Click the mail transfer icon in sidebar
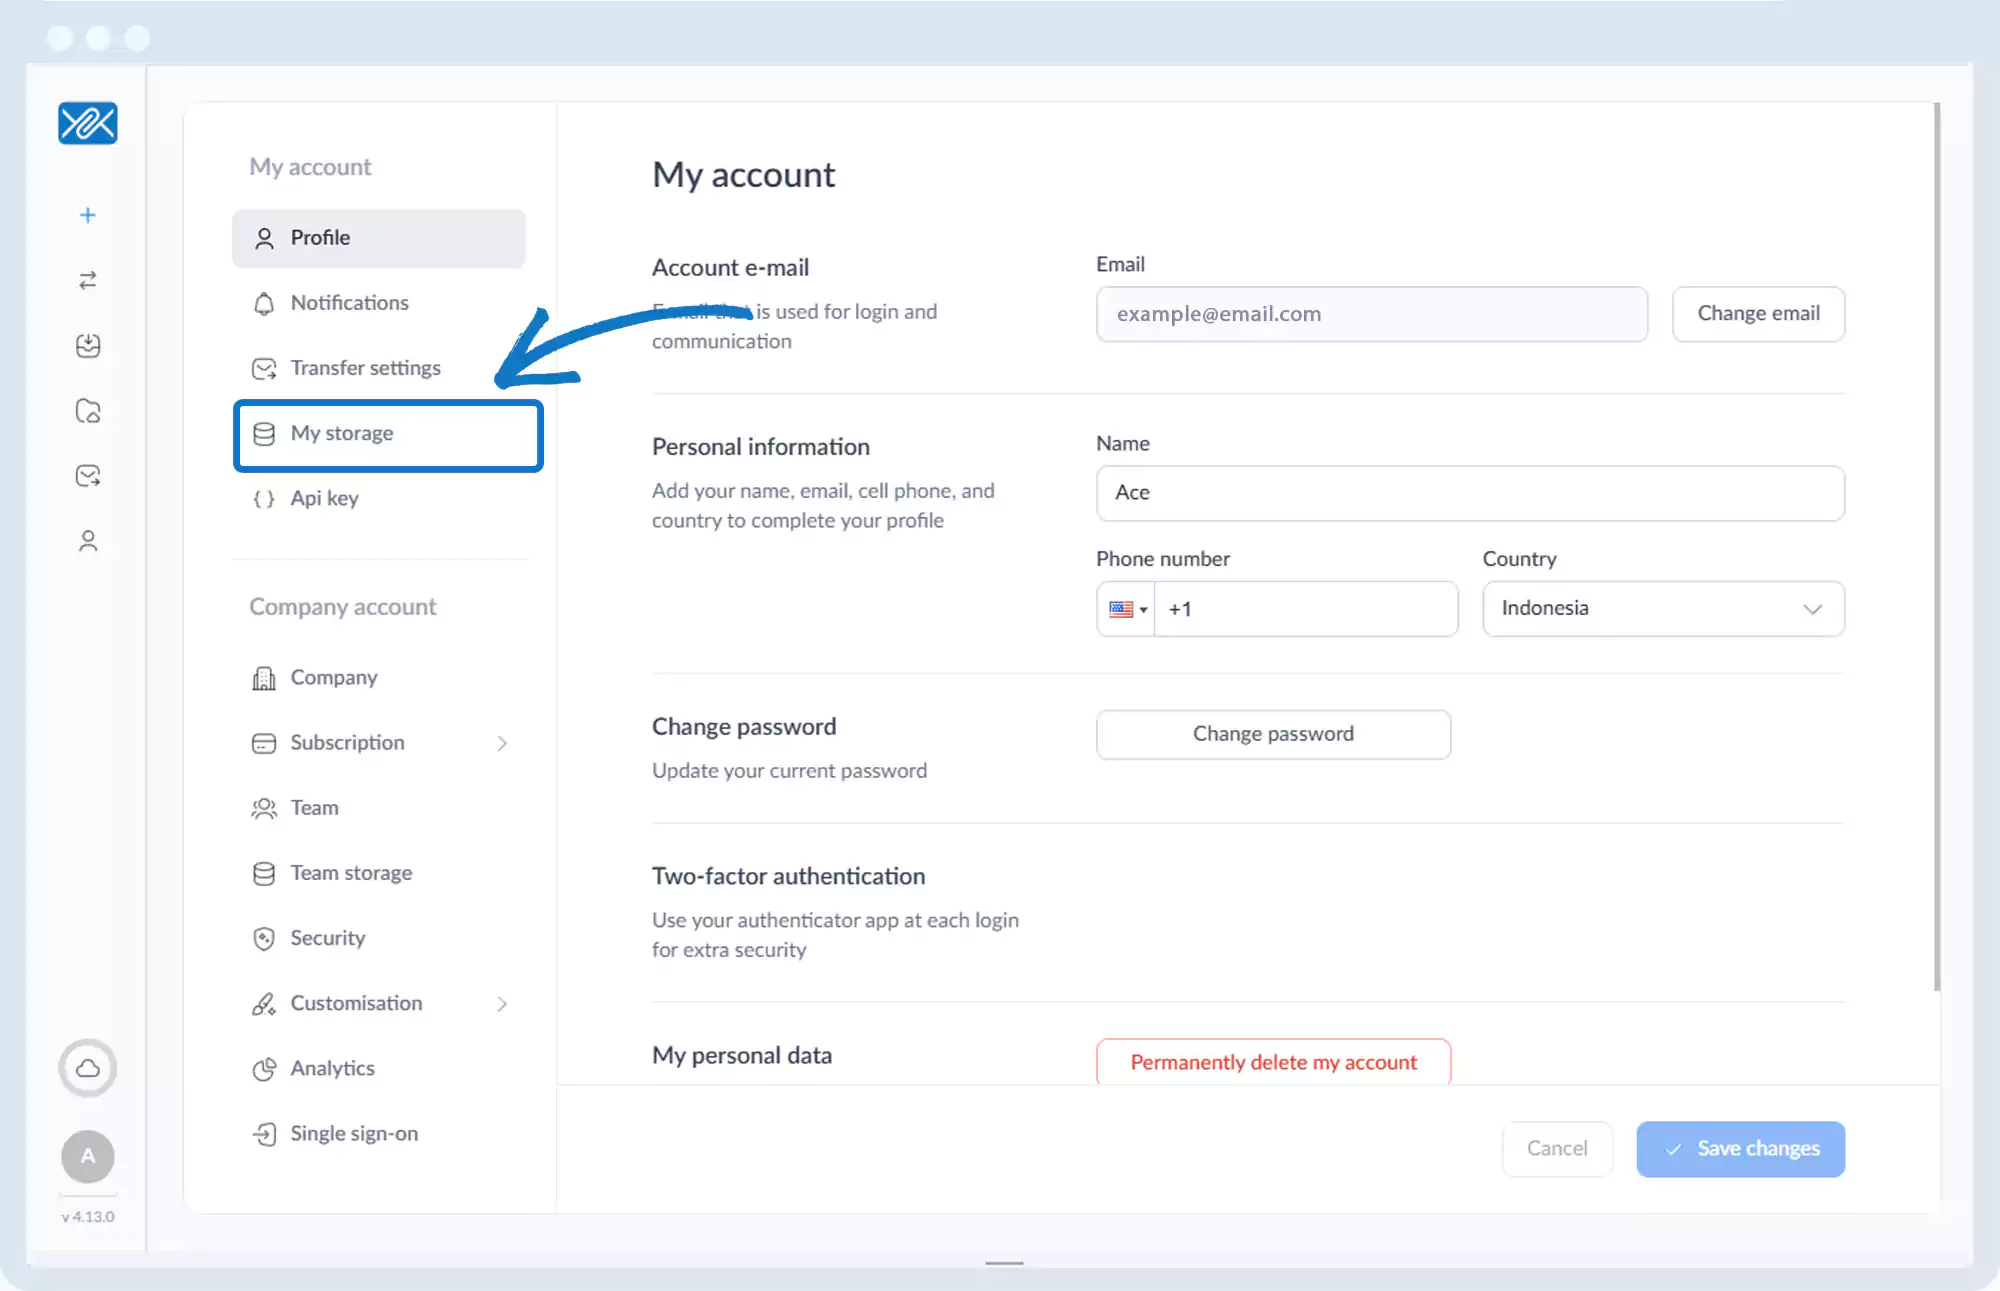 [x=88, y=476]
